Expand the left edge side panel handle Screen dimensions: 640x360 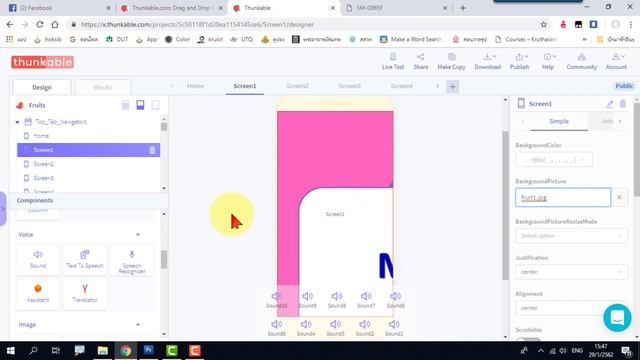click(x=3, y=209)
